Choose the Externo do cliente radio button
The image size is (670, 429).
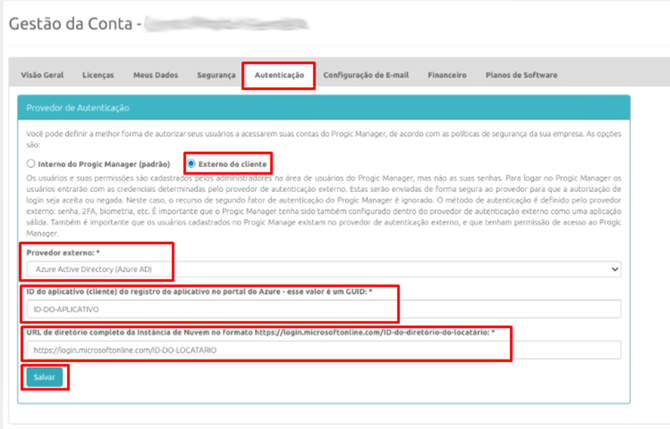191,164
